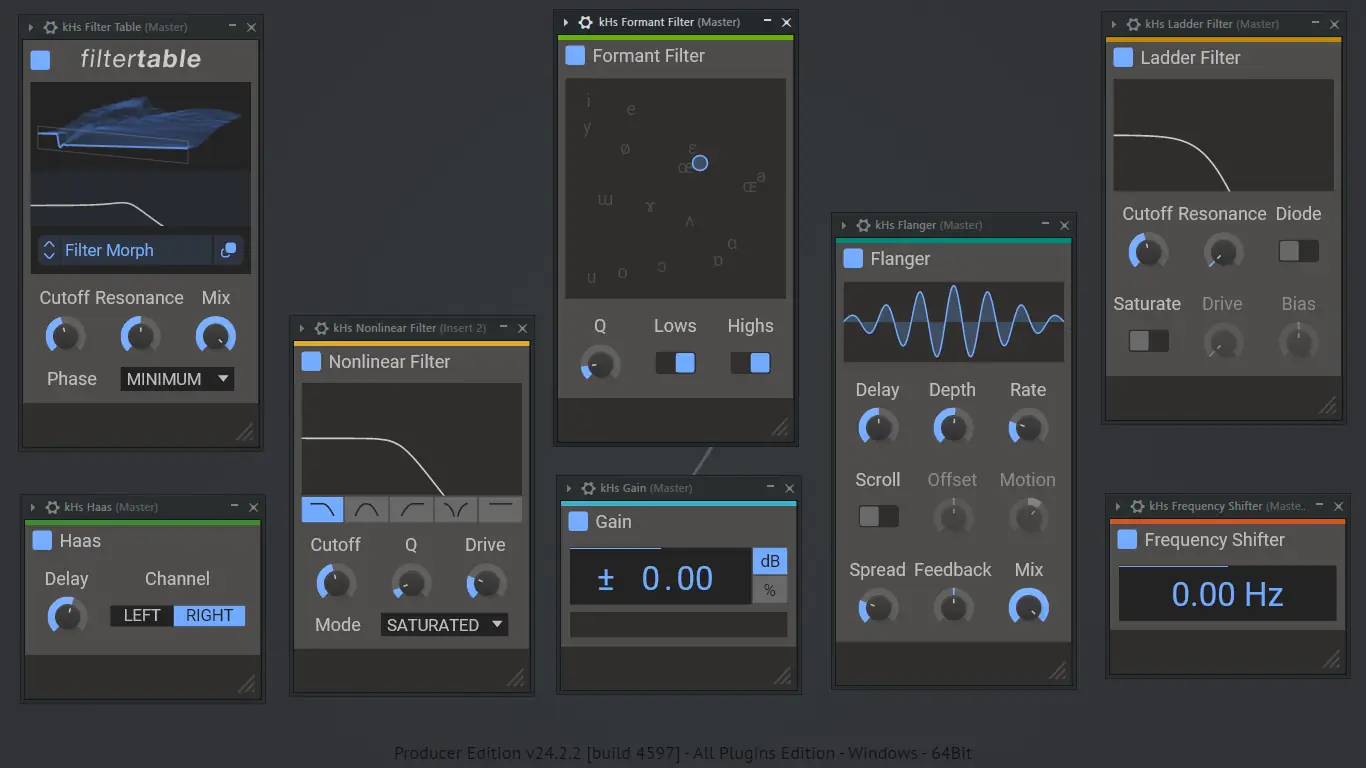Switch off Highs in Formant Filter
Screen dimensions: 1366x768
pyautogui.click(x=750, y=363)
